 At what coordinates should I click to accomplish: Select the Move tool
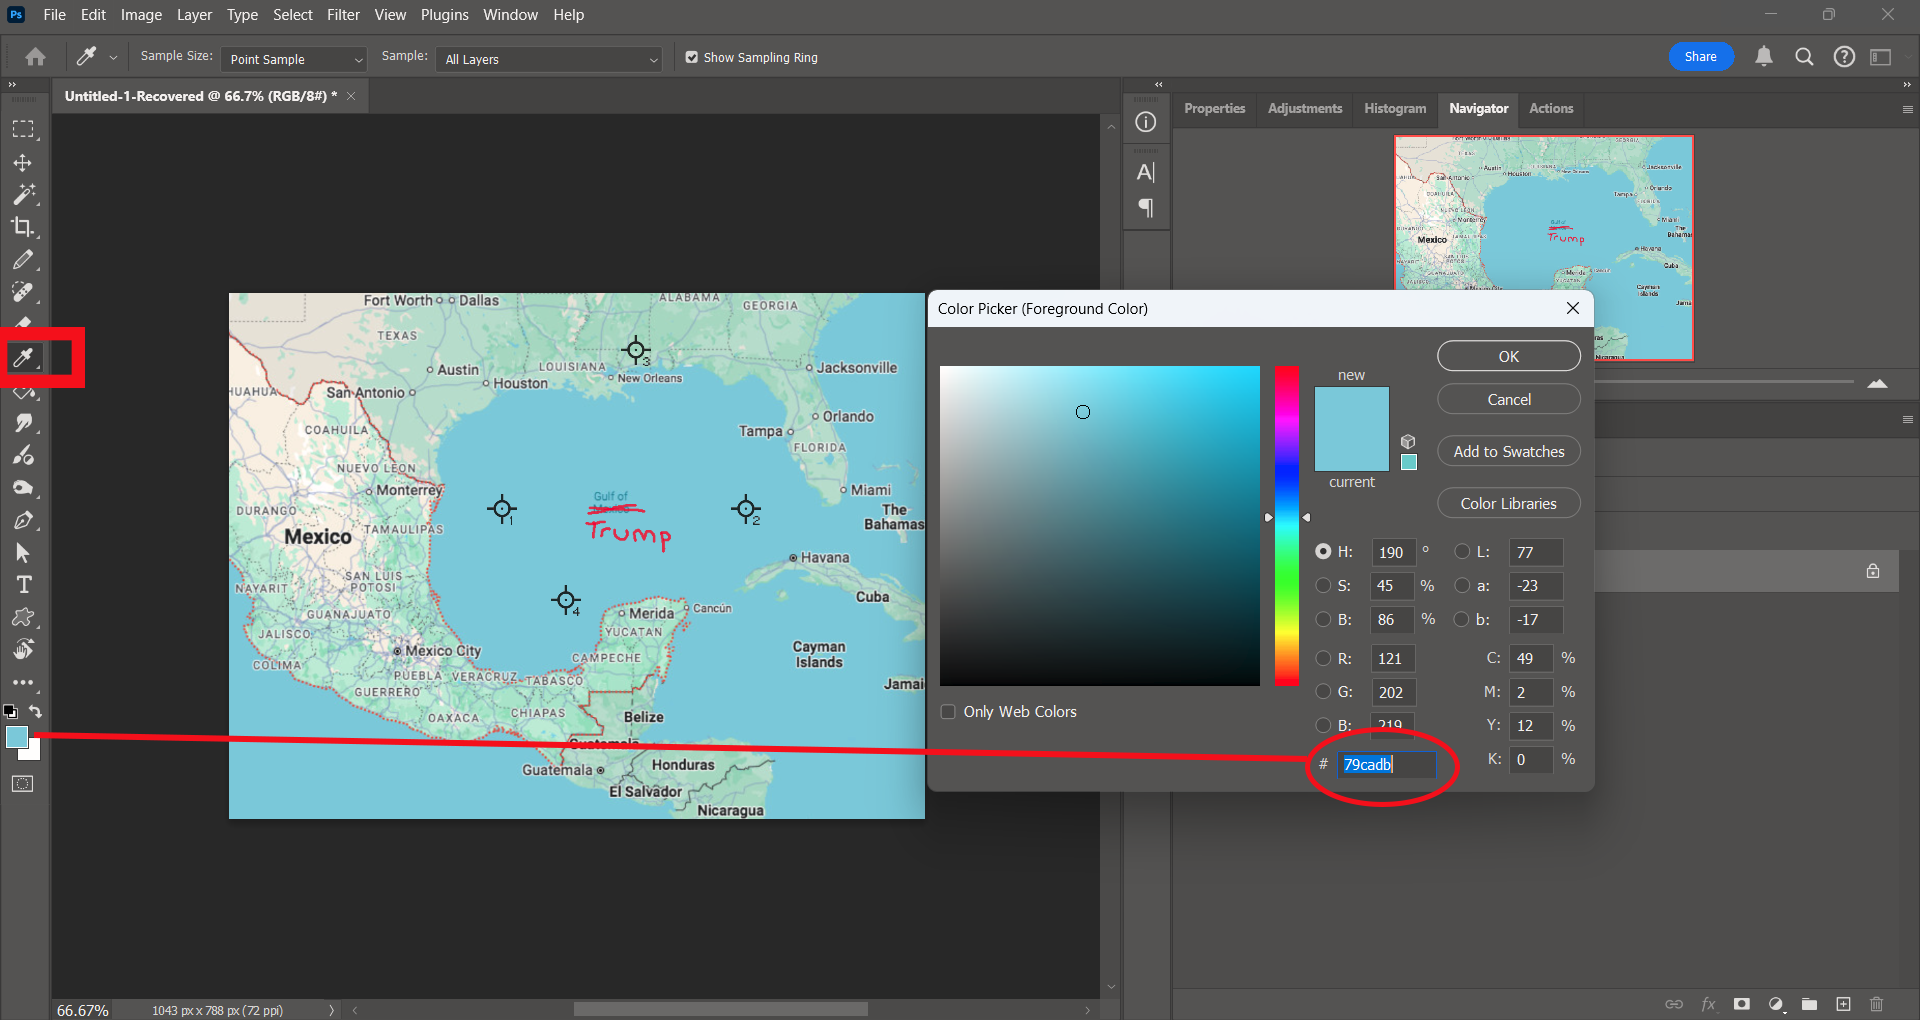(x=25, y=162)
